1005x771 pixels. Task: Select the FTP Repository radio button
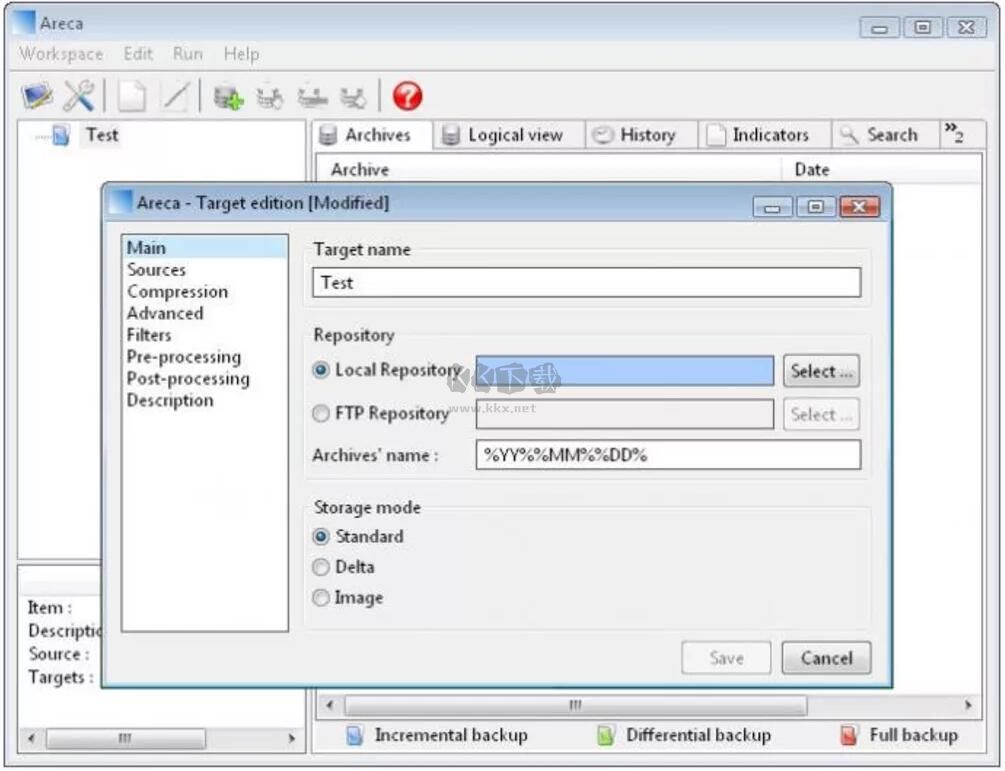pos(321,413)
